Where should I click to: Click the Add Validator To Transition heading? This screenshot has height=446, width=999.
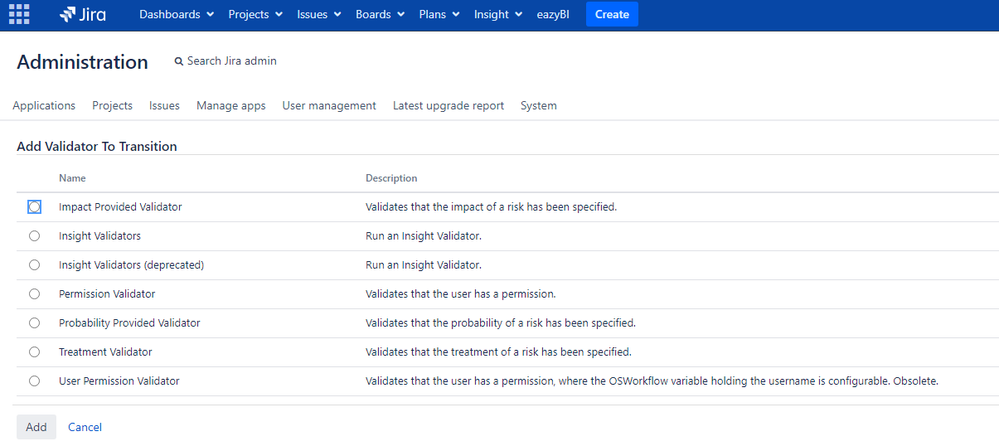coord(97,147)
